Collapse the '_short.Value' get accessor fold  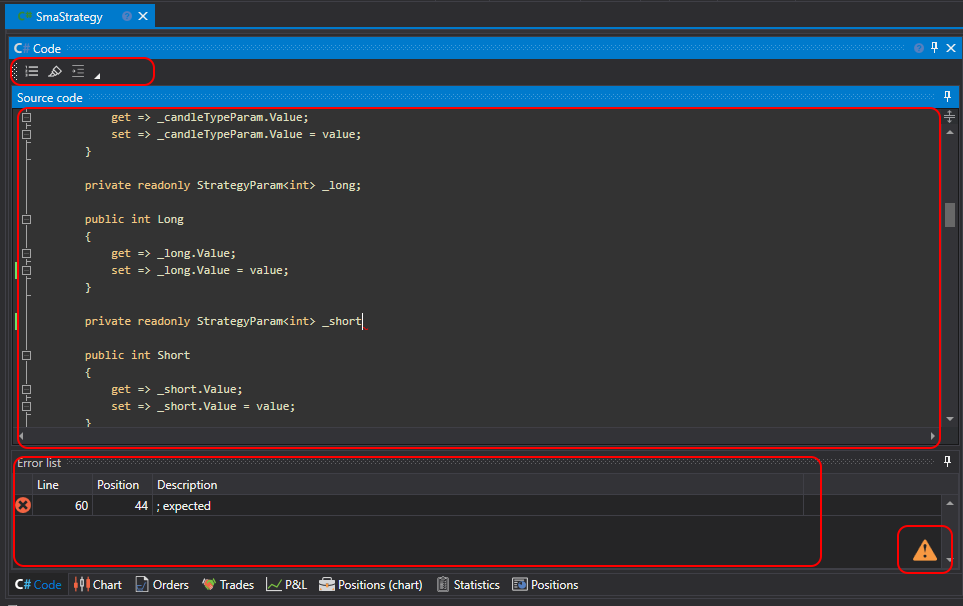click(x=26, y=389)
